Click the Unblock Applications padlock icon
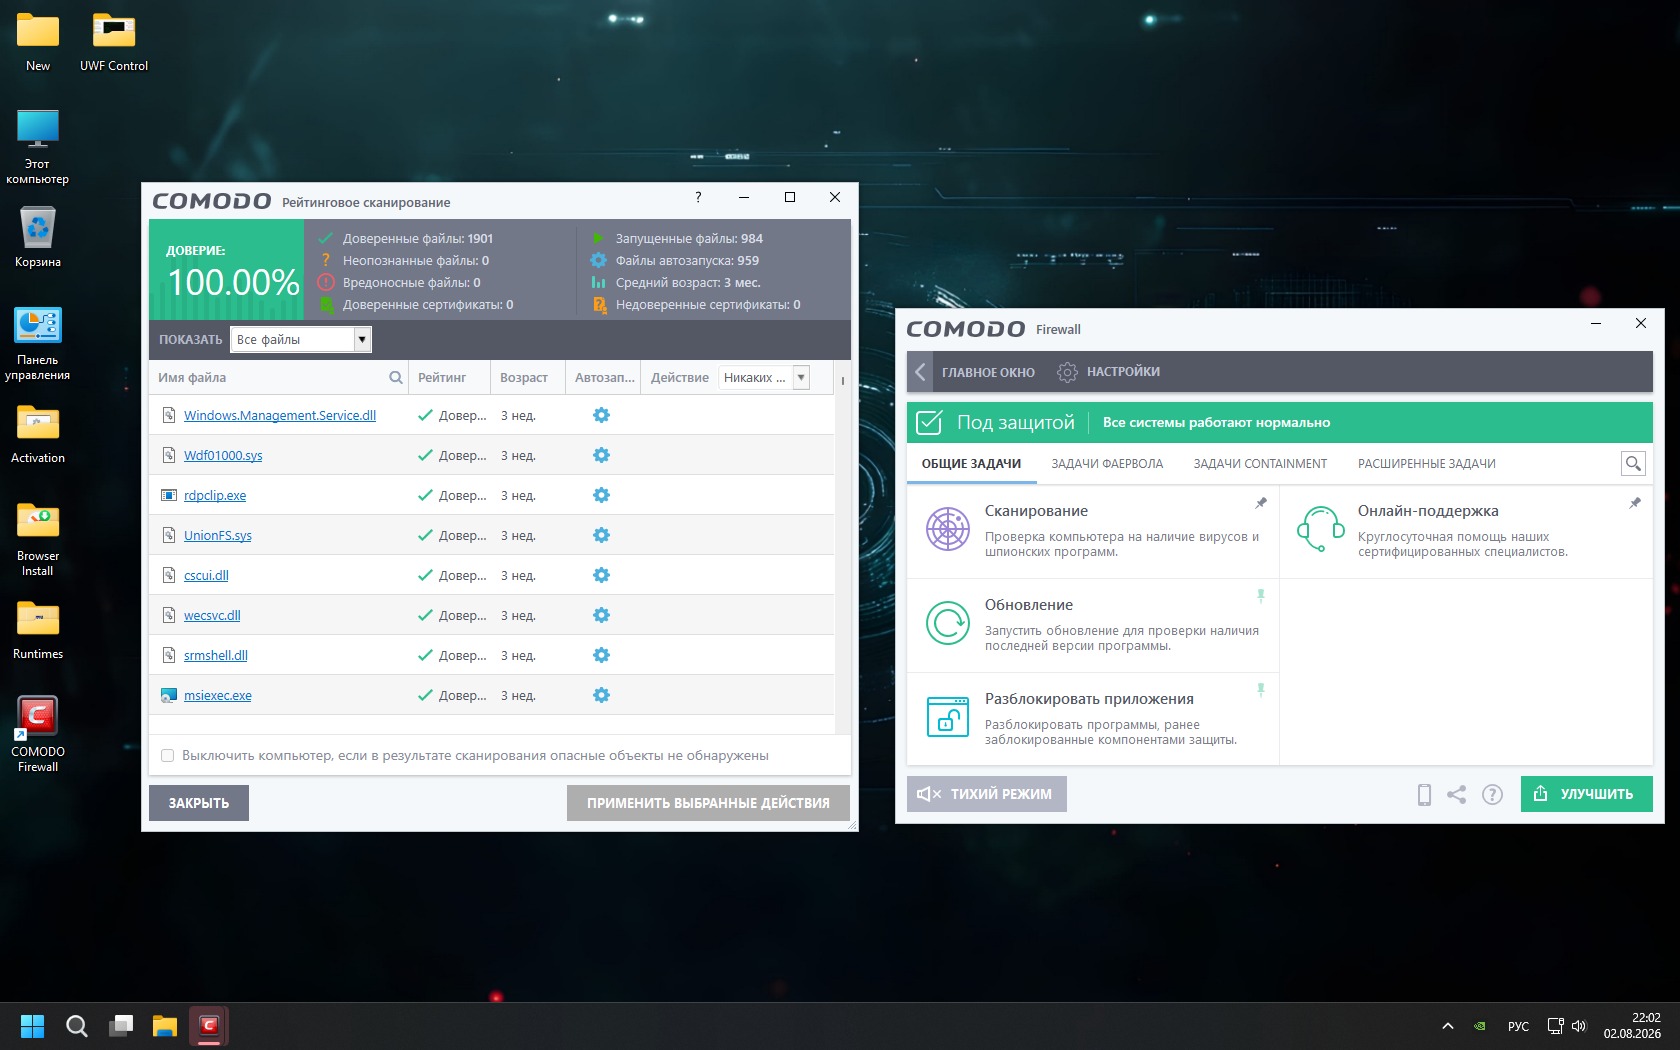Screen dimensions: 1680x1050 point(947,717)
